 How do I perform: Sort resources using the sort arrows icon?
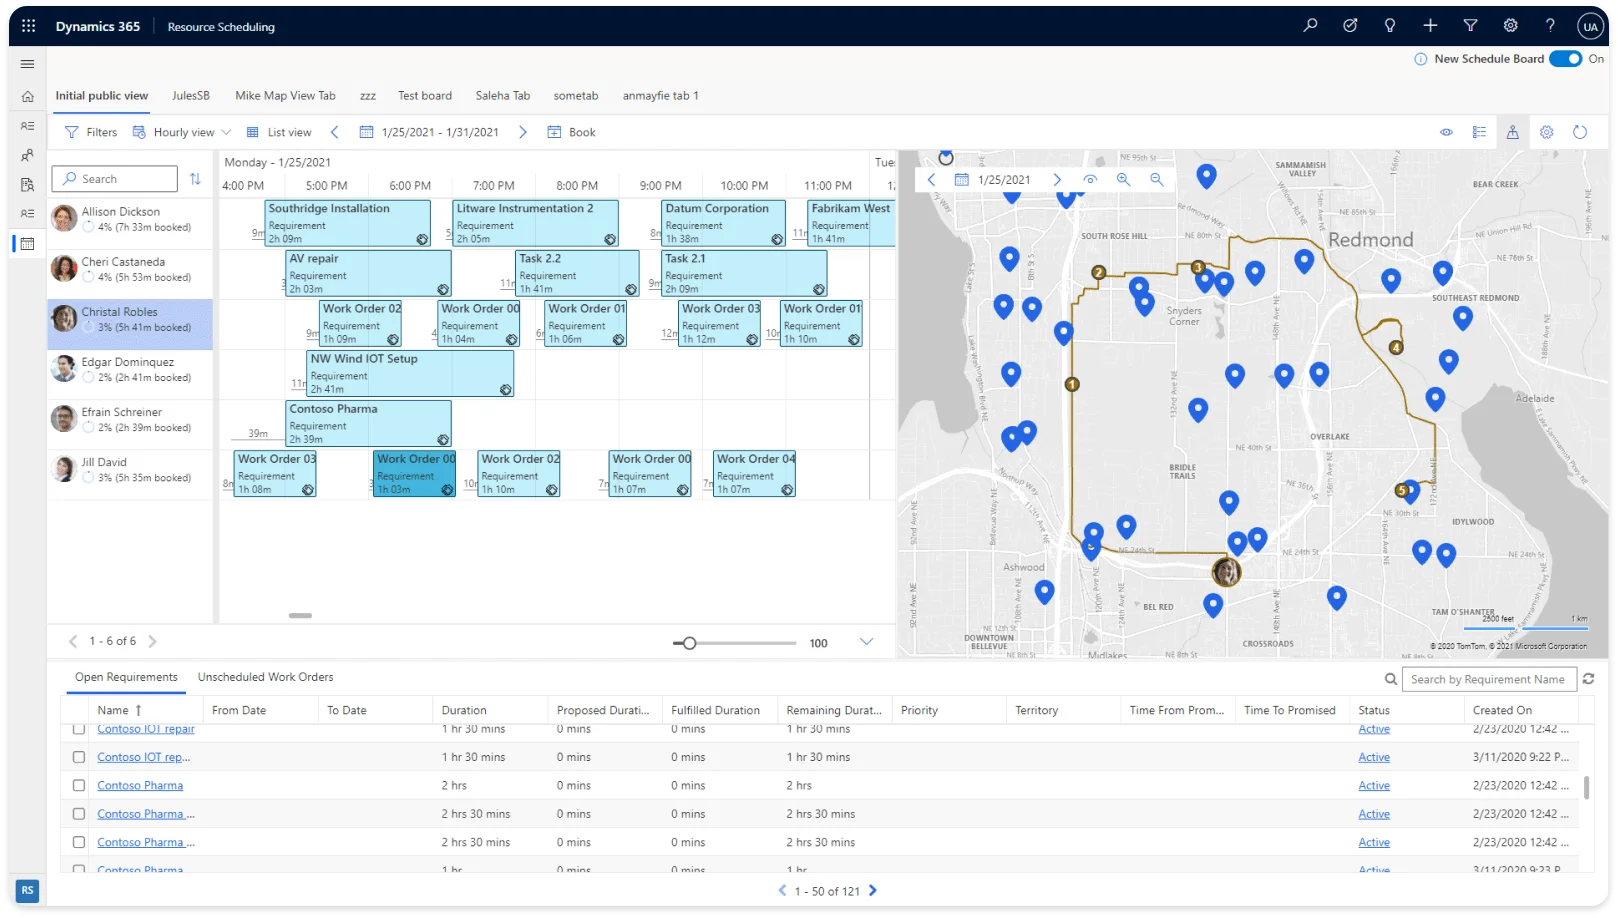coord(195,178)
